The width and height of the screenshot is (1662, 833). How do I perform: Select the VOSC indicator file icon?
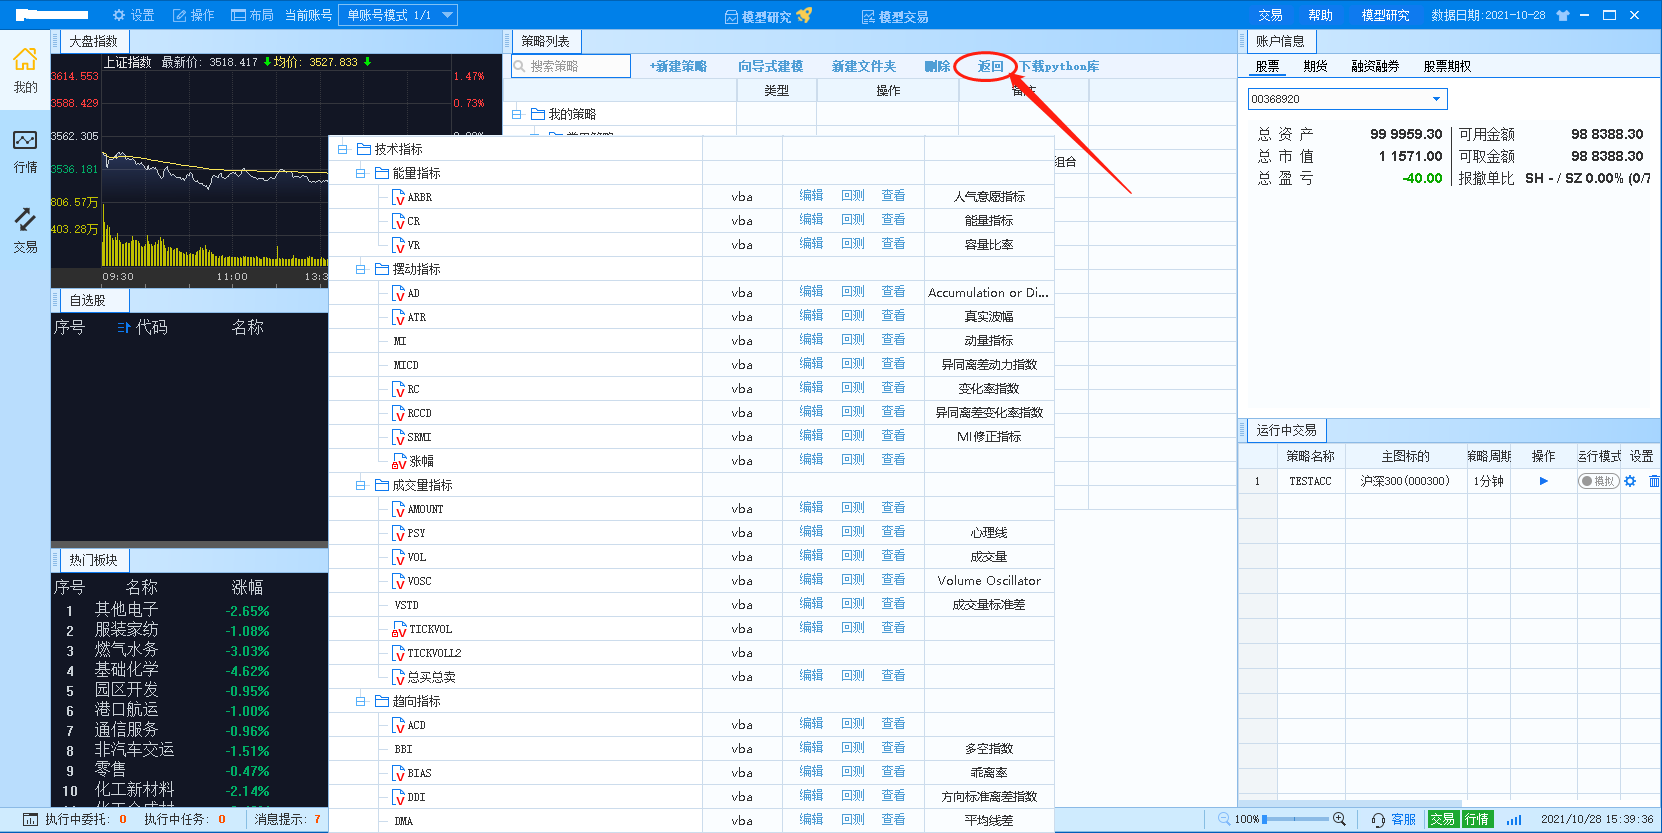[x=398, y=581]
